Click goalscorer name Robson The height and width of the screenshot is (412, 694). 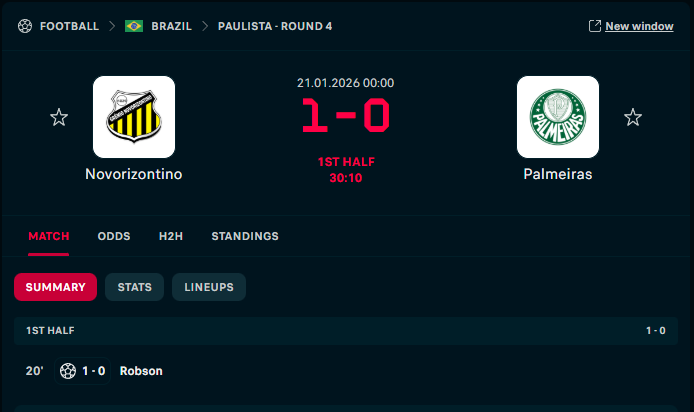(141, 371)
